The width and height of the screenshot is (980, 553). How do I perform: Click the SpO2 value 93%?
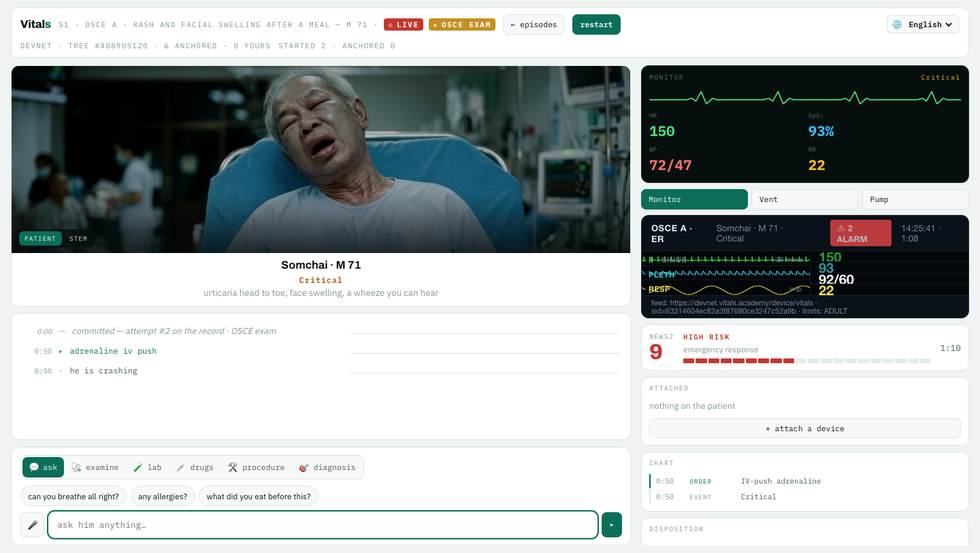point(821,131)
